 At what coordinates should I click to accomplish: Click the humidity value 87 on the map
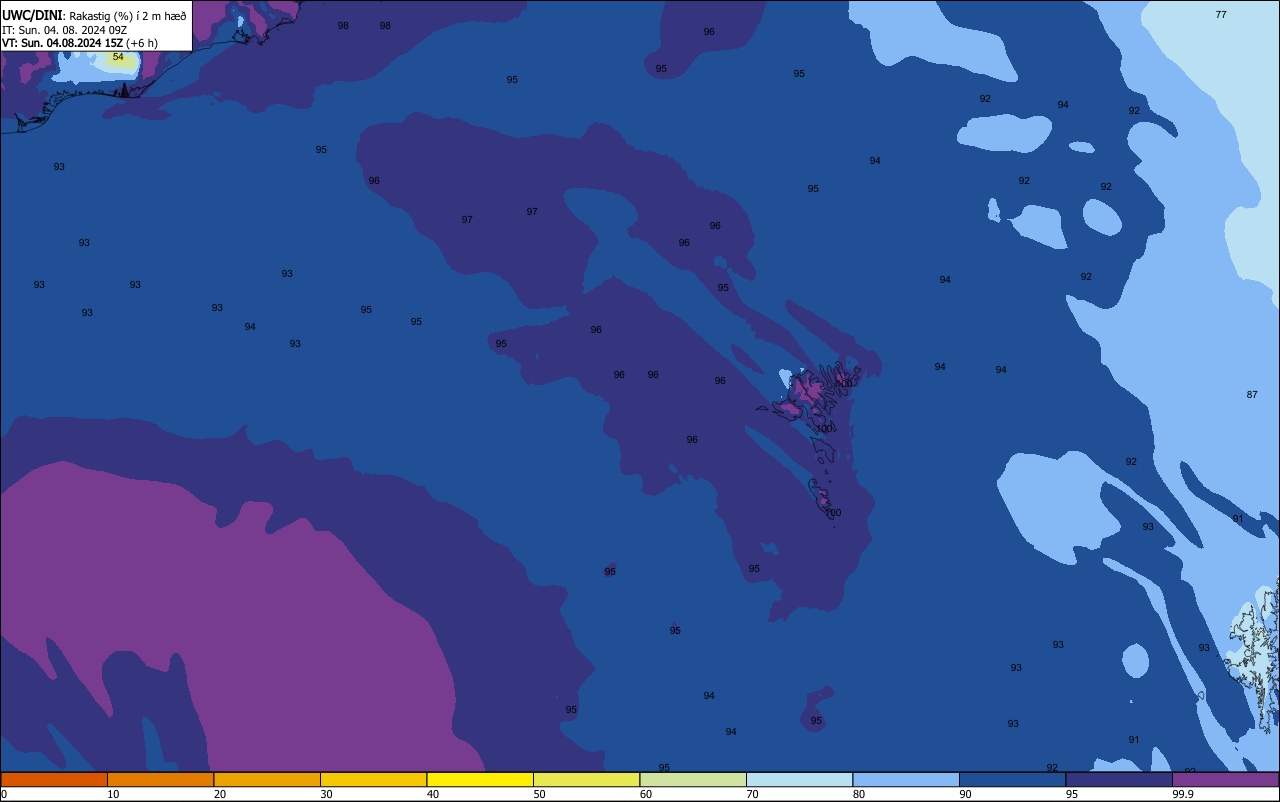point(1252,395)
